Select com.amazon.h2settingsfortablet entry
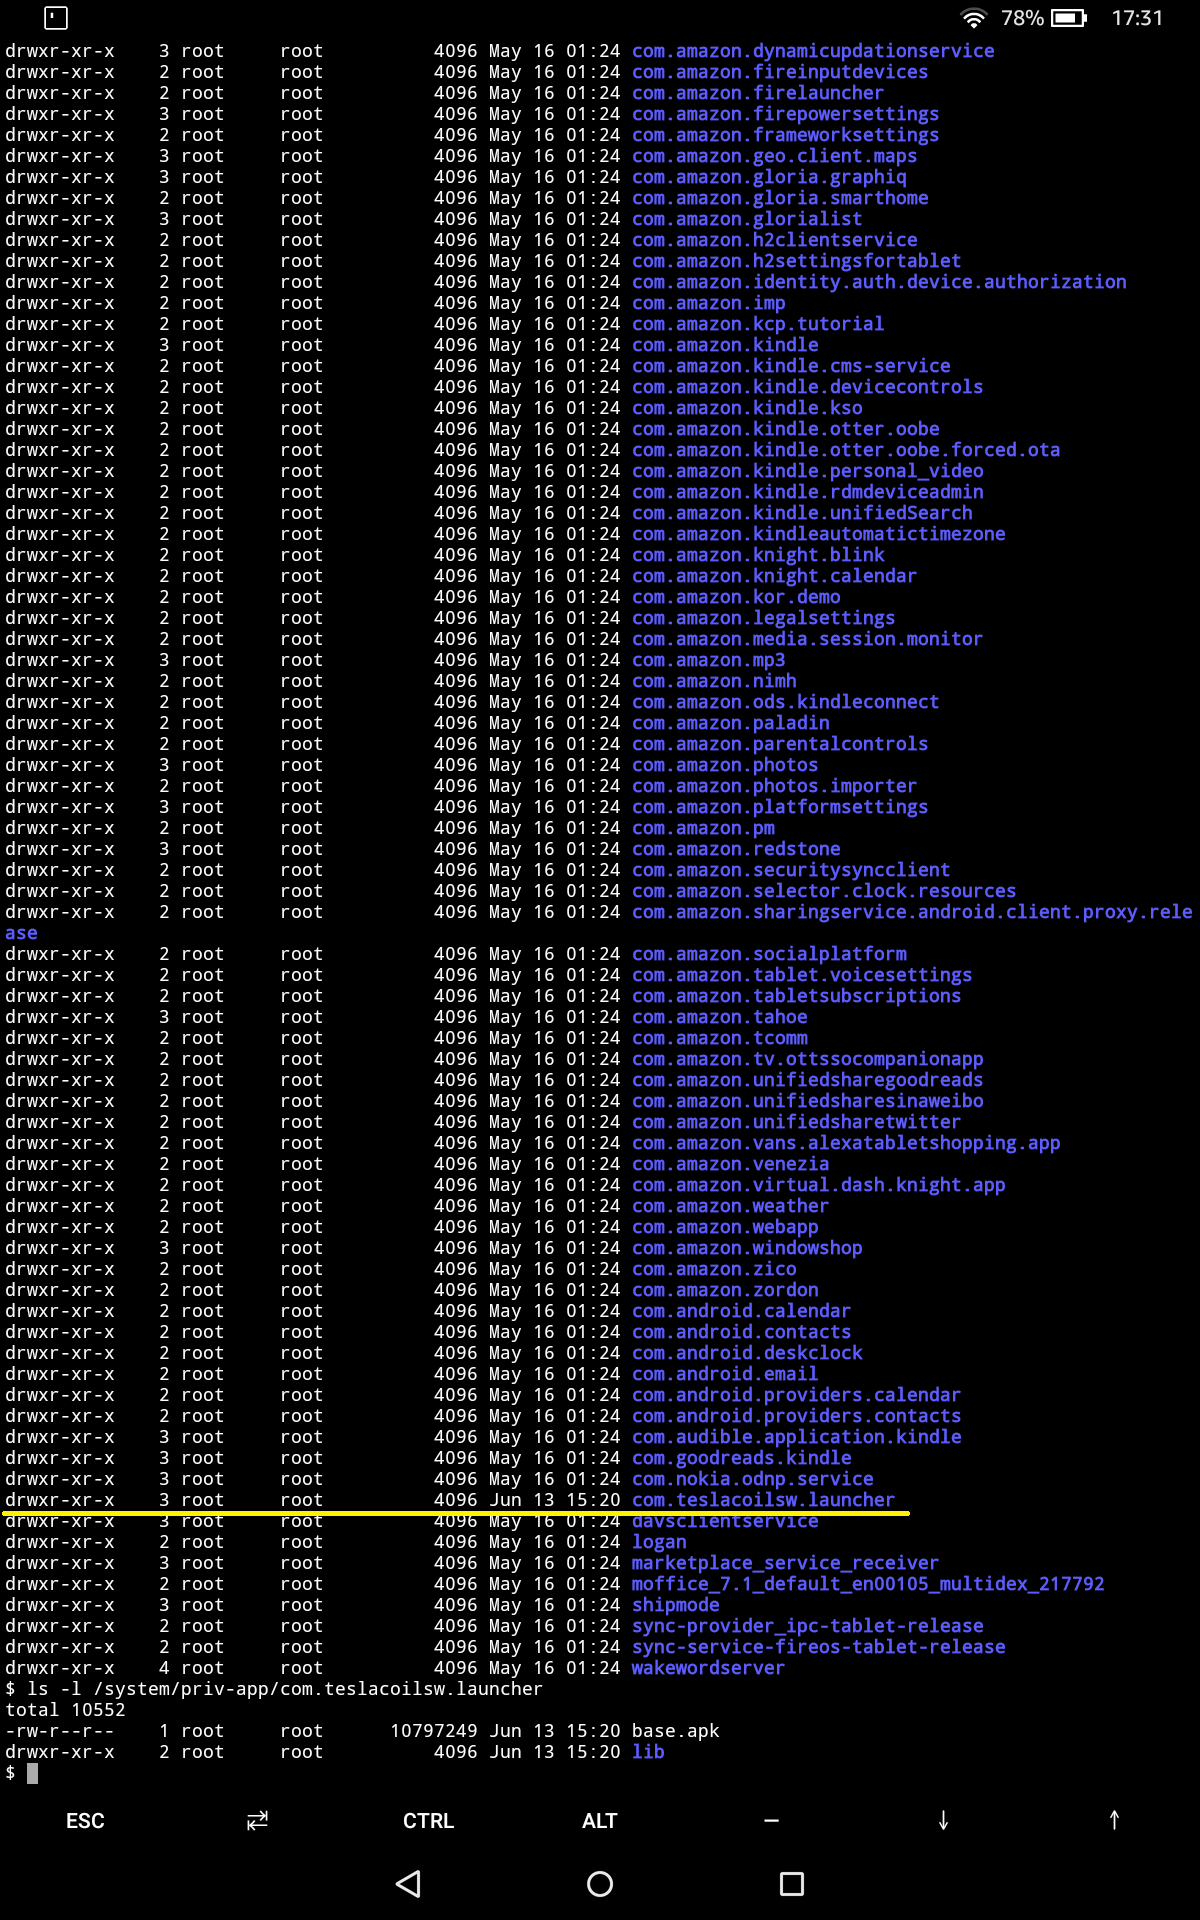Image resolution: width=1200 pixels, height=1920 pixels. coord(796,261)
